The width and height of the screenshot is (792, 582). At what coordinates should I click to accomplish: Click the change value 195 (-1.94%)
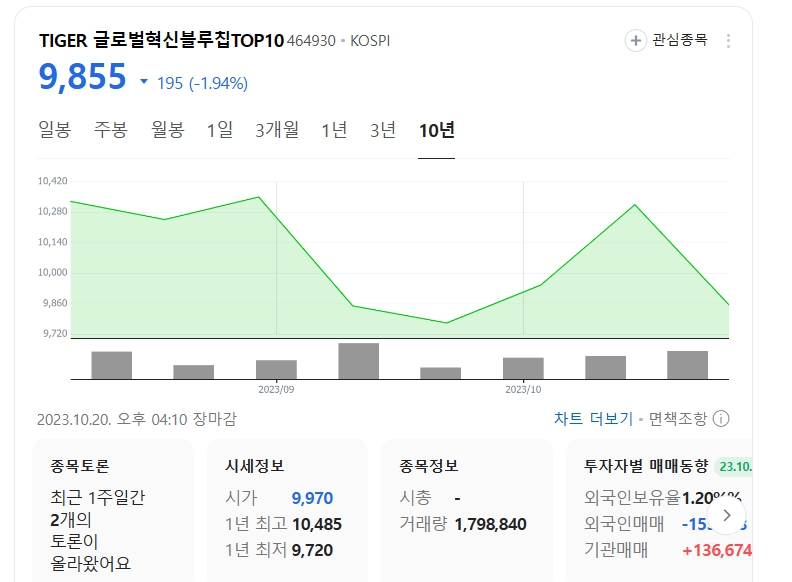(x=202, y=83)
